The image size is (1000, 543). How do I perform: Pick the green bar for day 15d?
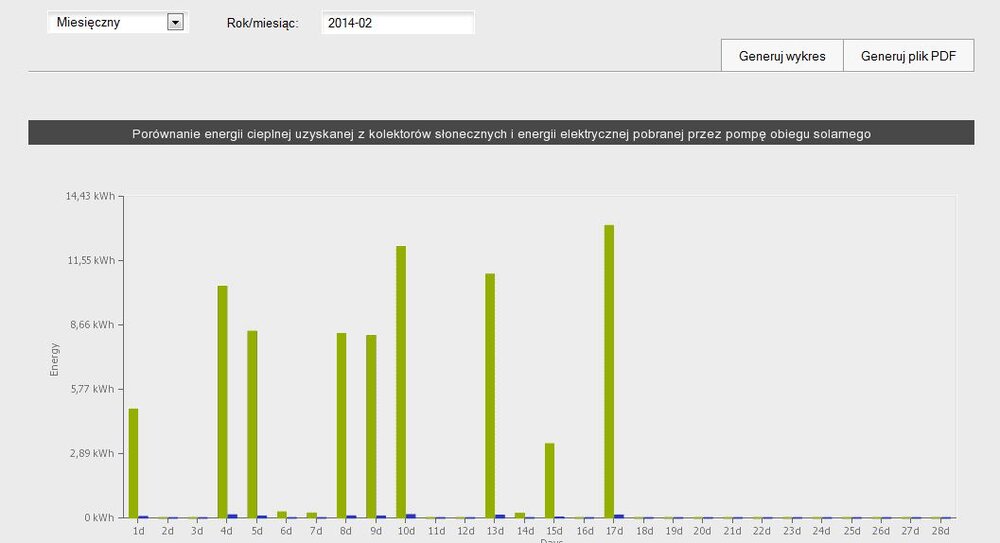[x=550, y=480]
